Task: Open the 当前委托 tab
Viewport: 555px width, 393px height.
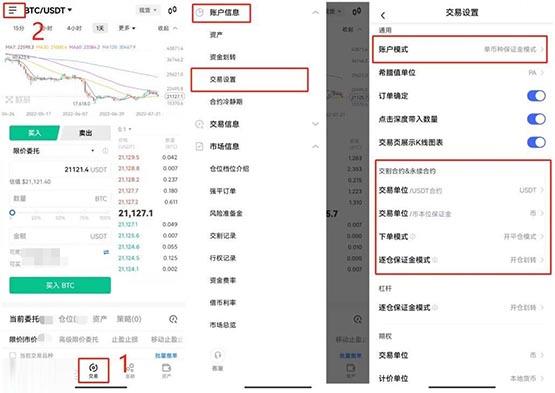Action: tap(24, 319)
